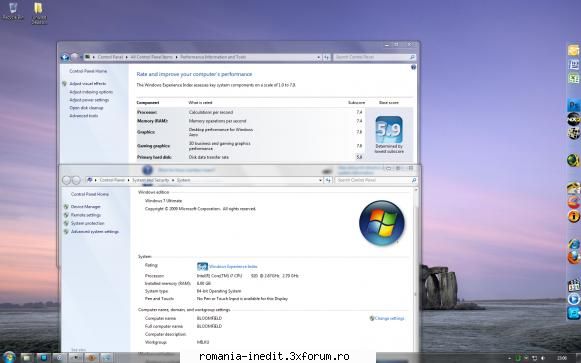Click computer name value BLOOMFIELD
The height and width of the screenshot is (363, 581).
point(209,318)
